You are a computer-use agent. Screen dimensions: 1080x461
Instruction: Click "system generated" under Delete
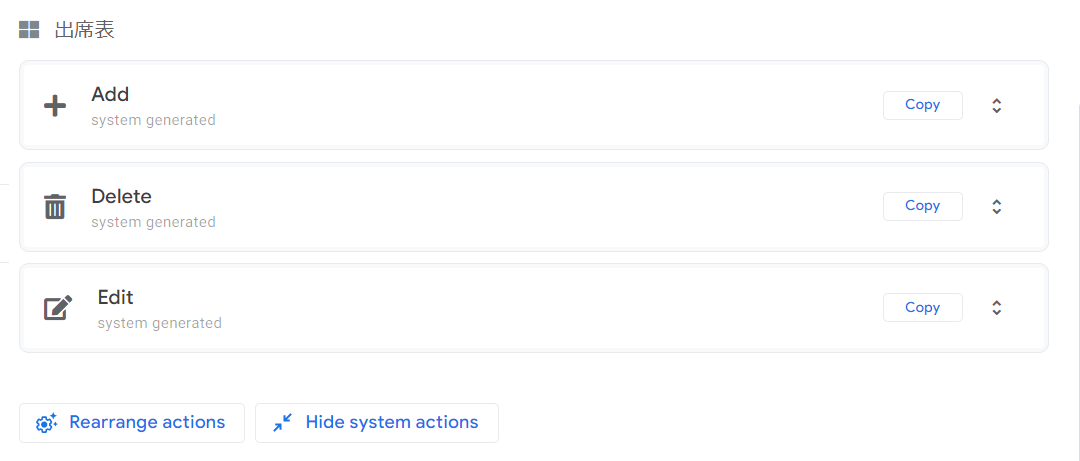click(153, 222)
